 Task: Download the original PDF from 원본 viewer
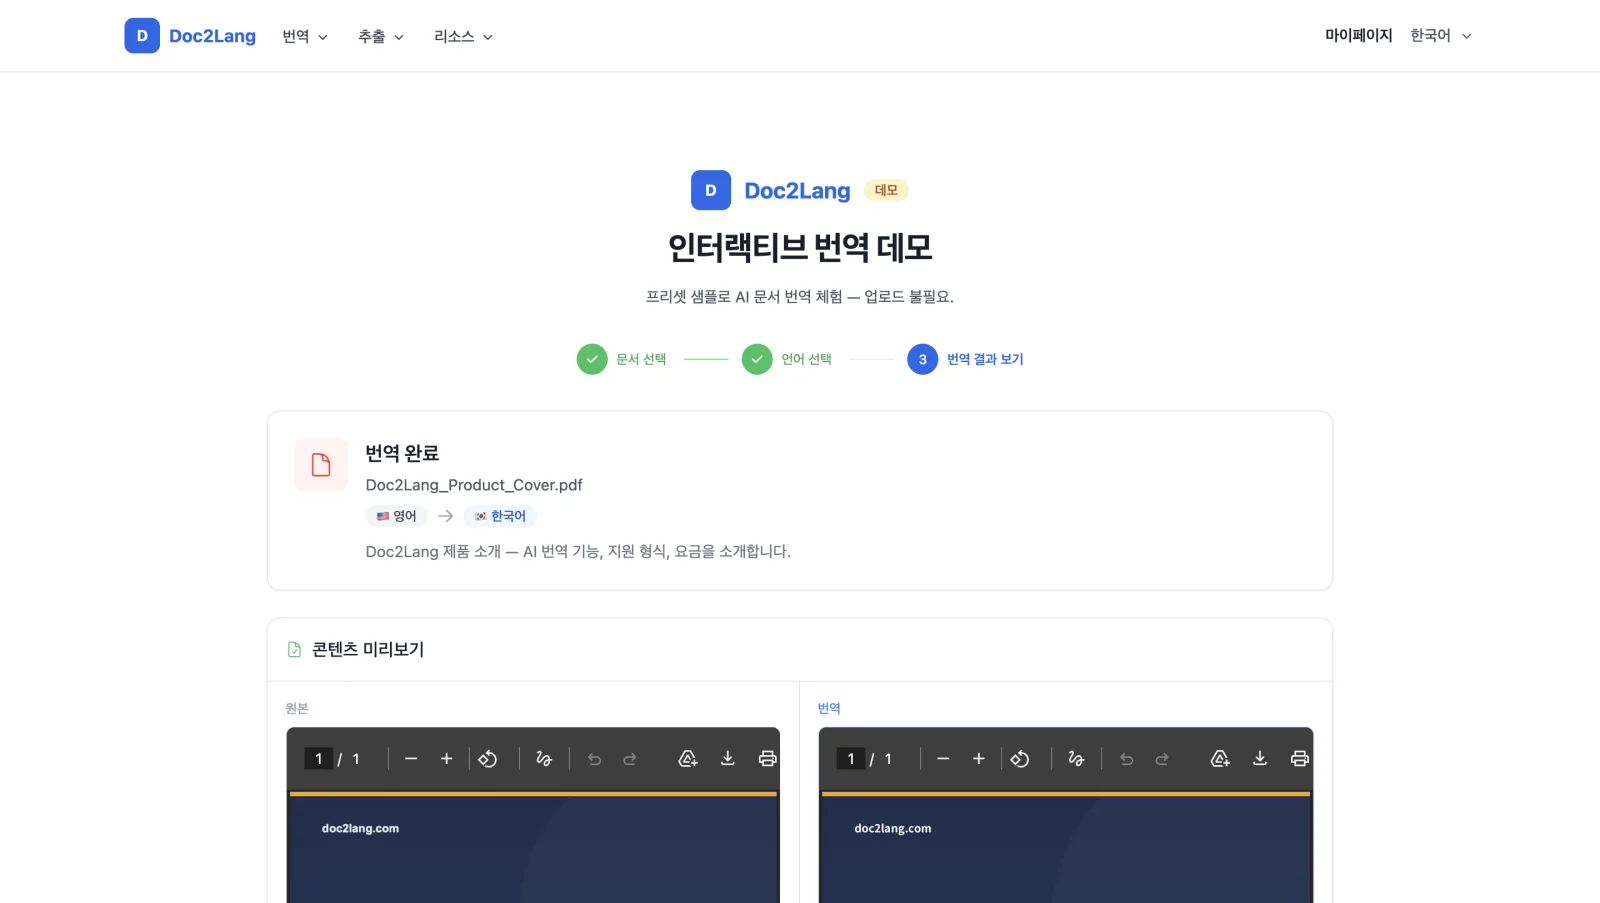click(x=728, y=759)
